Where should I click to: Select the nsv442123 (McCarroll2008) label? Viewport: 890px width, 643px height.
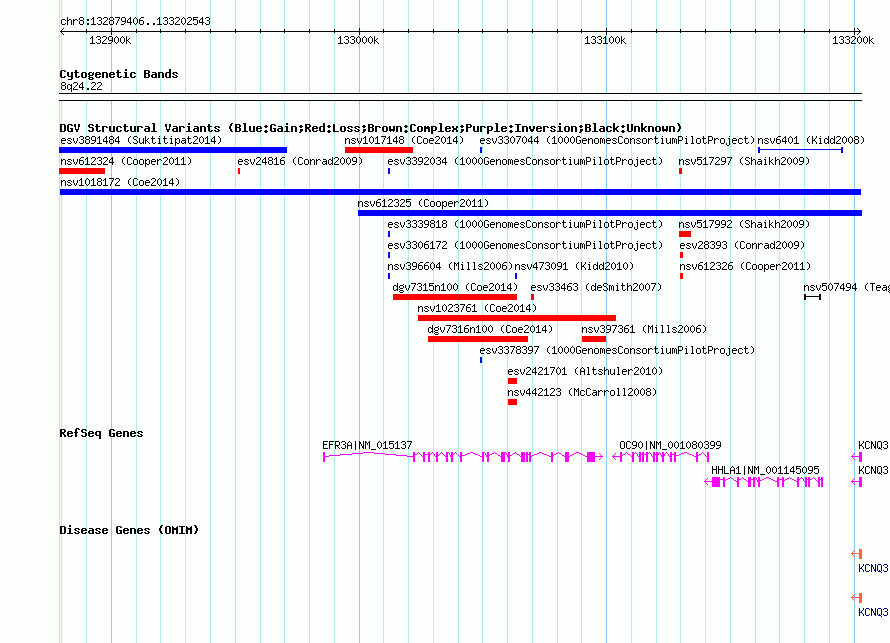coord(582,392)
